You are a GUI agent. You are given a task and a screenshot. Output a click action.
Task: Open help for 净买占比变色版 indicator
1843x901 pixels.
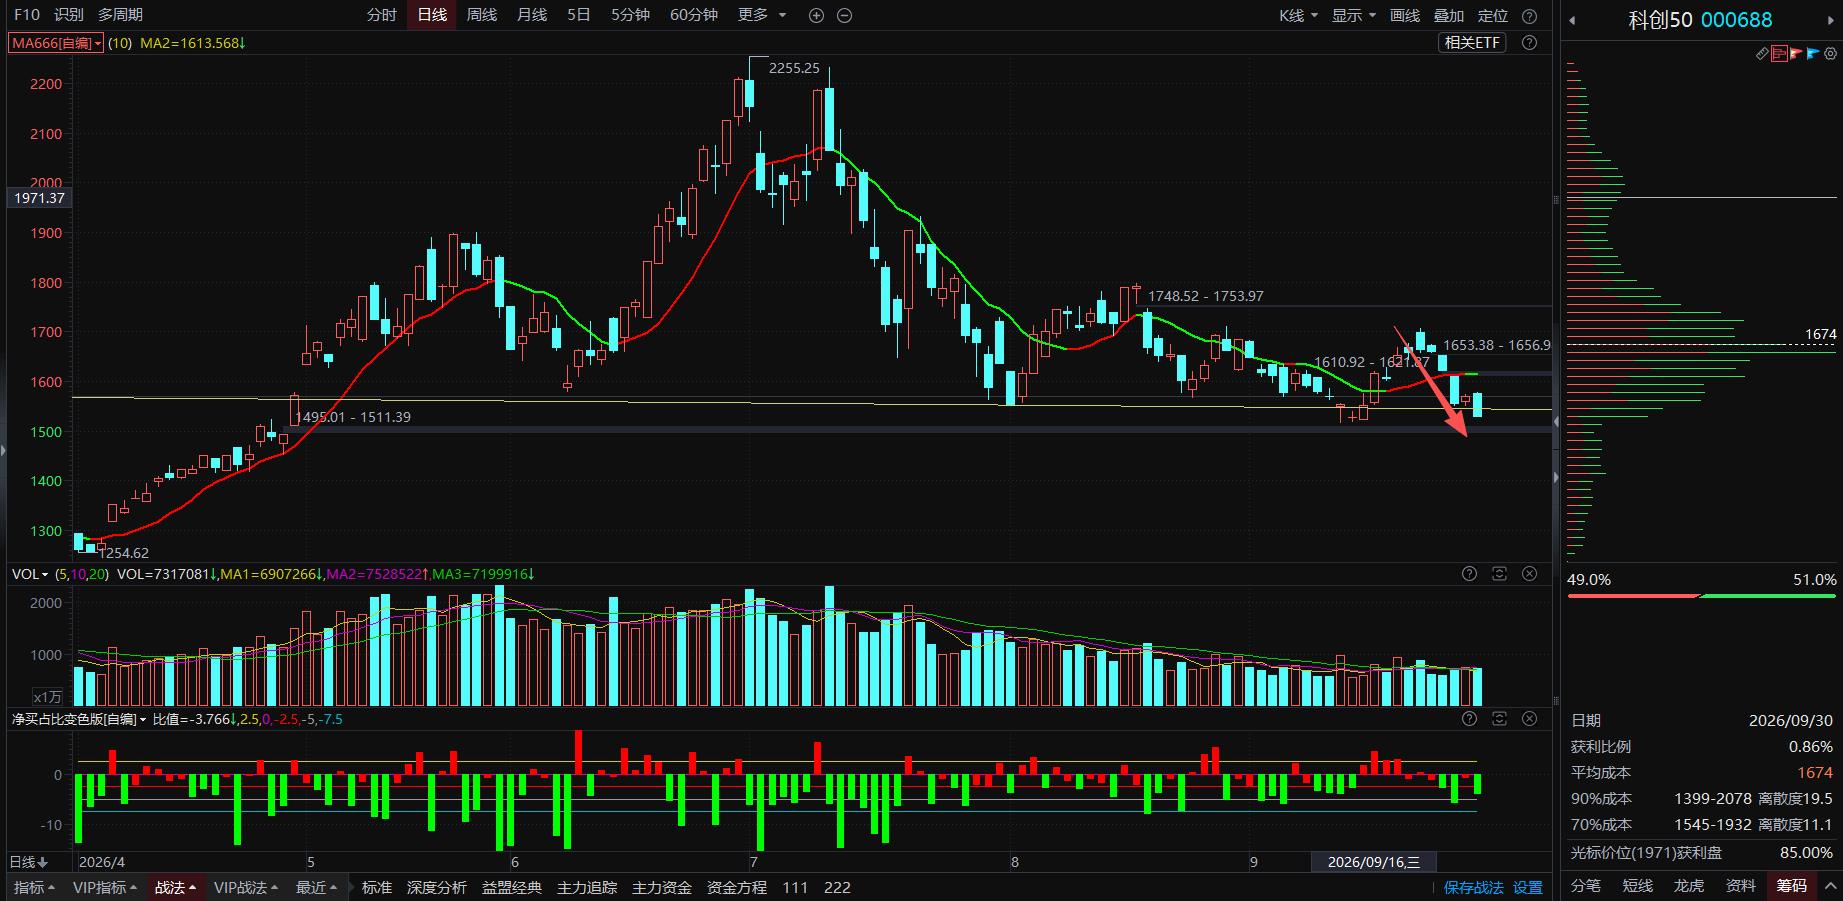coord(1469,719)
